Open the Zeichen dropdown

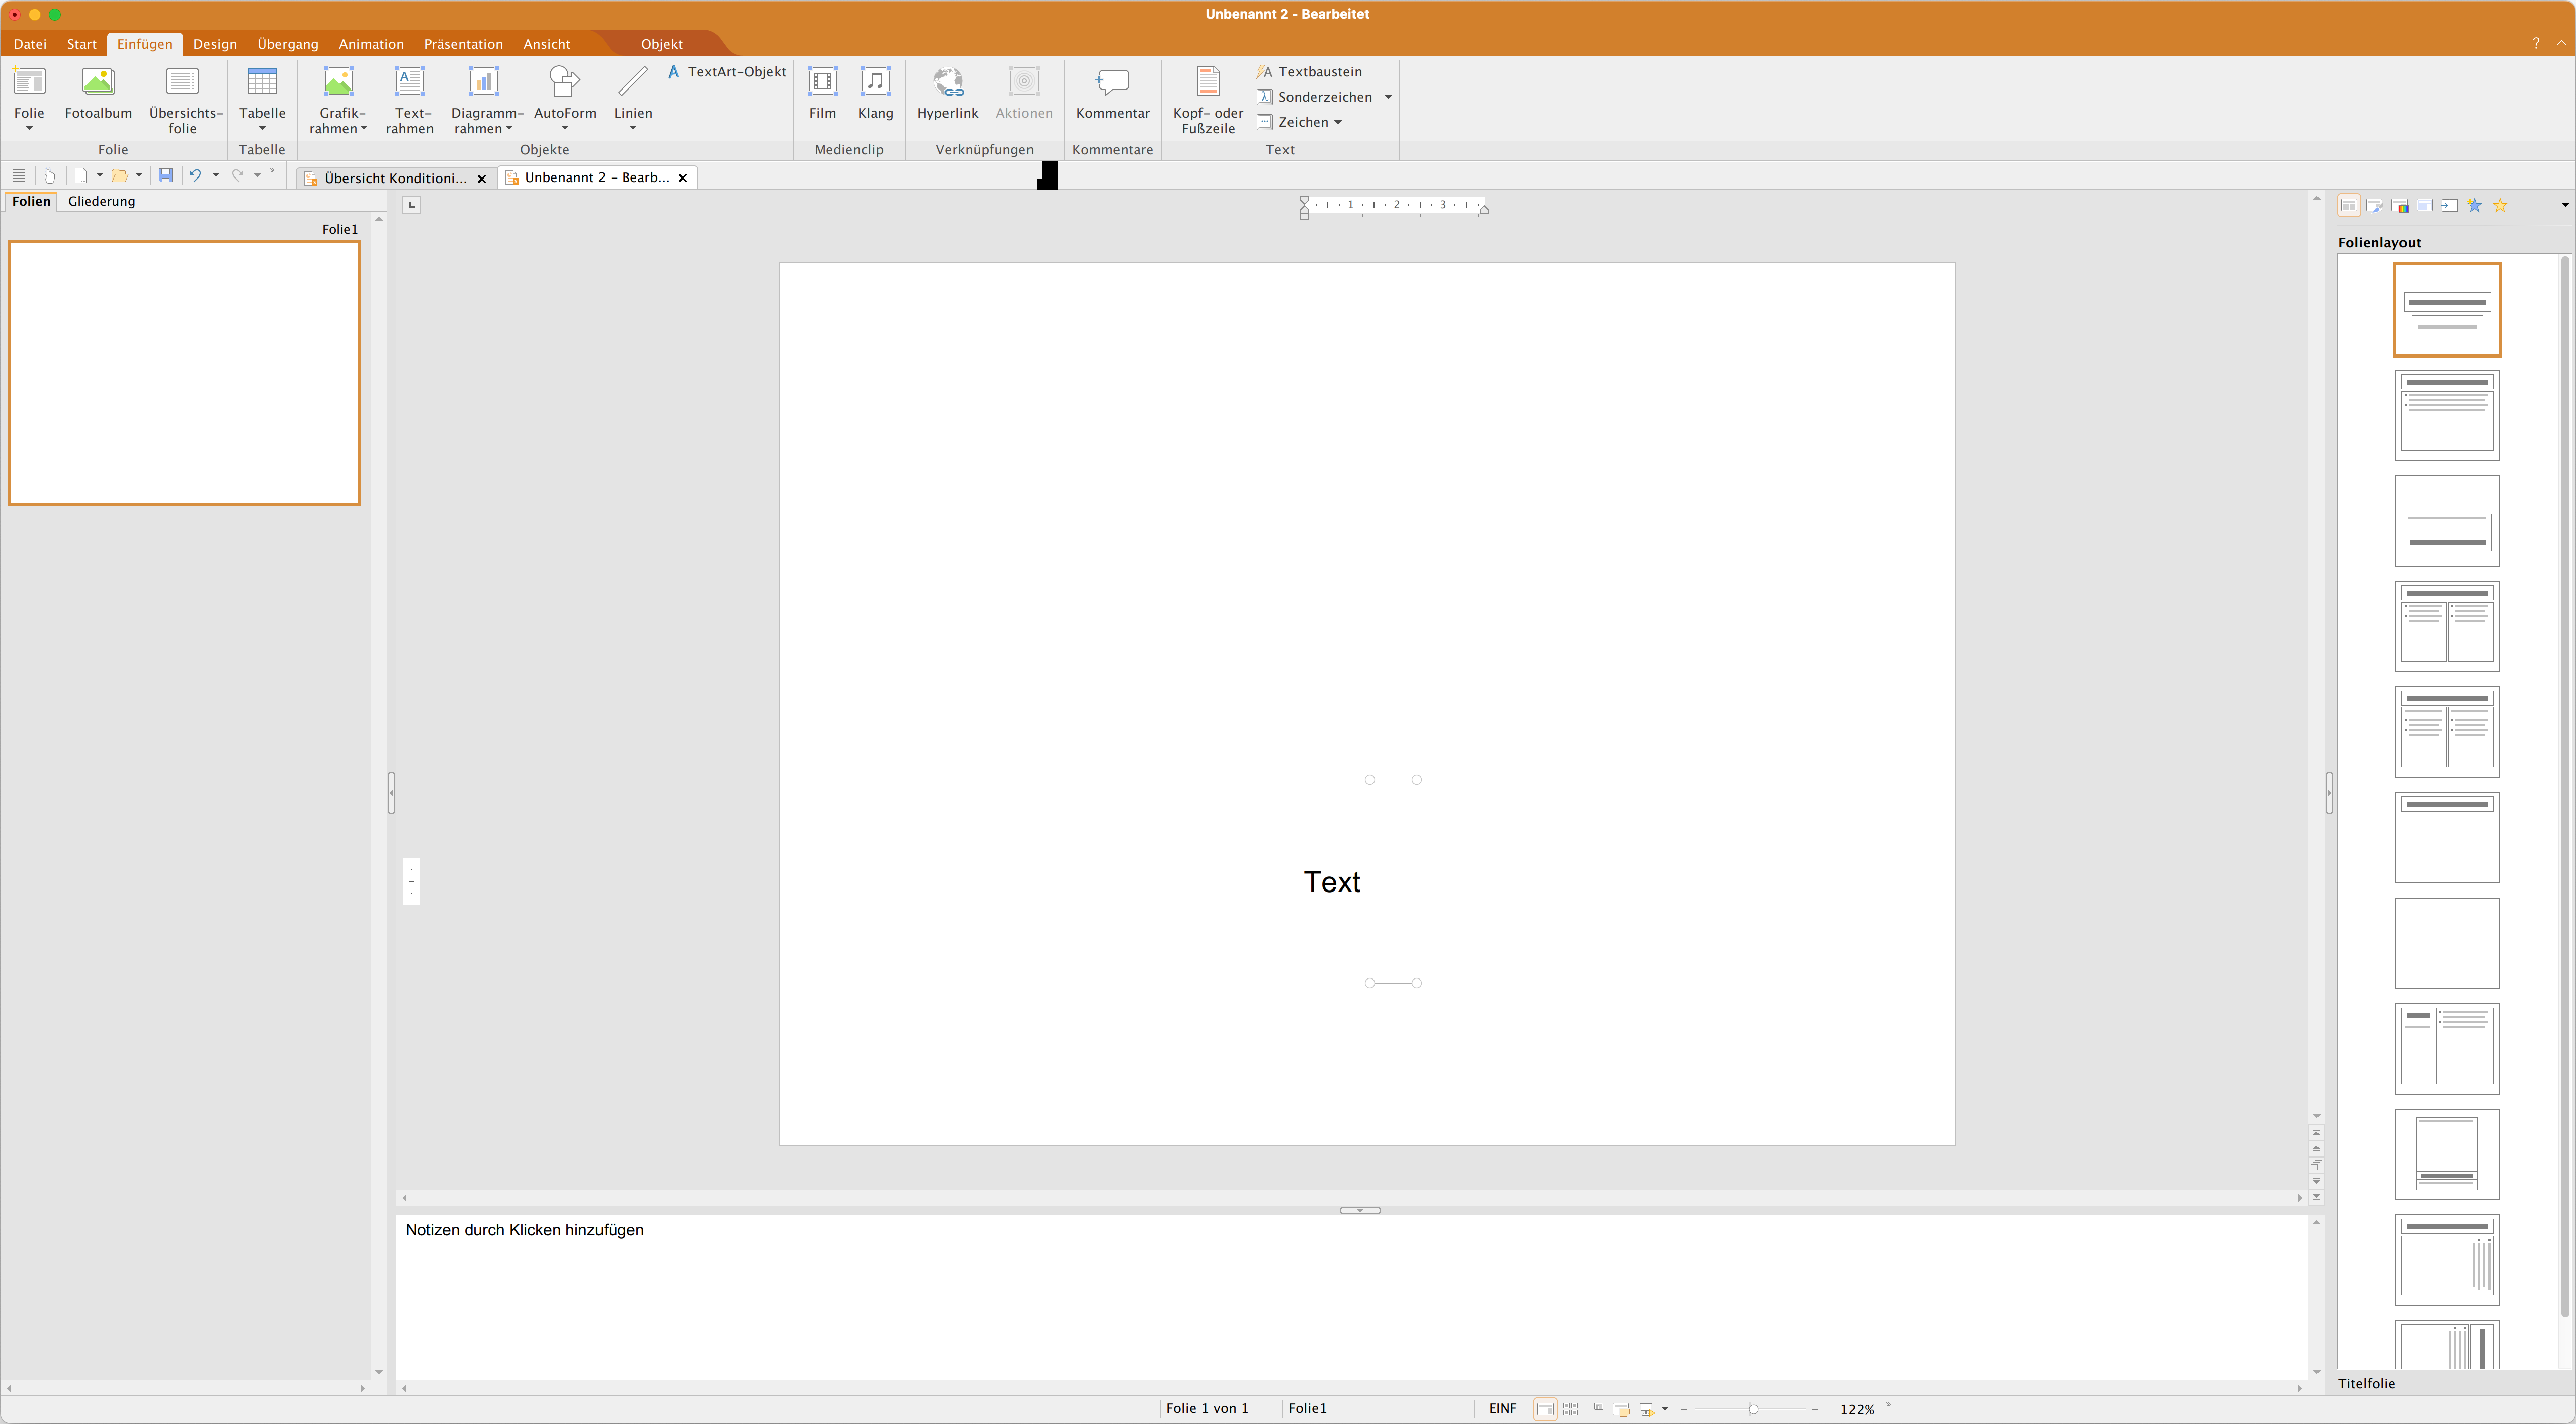pos(1299,122)
